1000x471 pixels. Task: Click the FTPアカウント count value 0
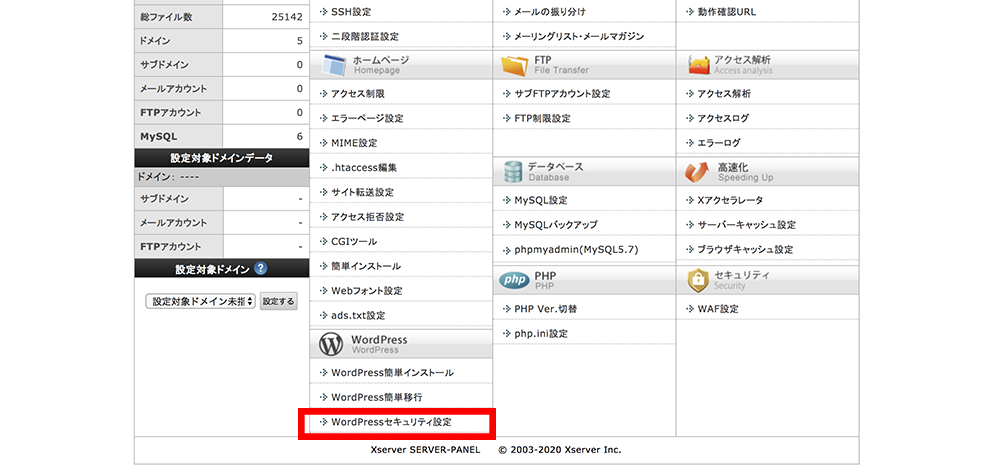[x=299, y=113]
